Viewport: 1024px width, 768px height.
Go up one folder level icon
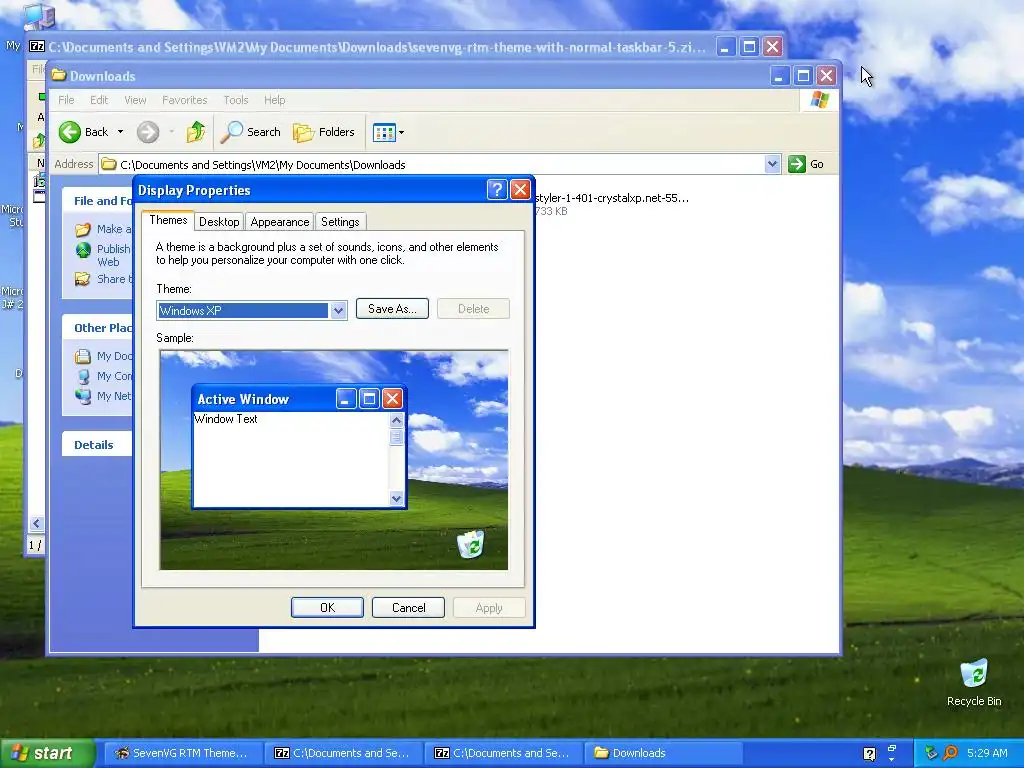(195, 132)
